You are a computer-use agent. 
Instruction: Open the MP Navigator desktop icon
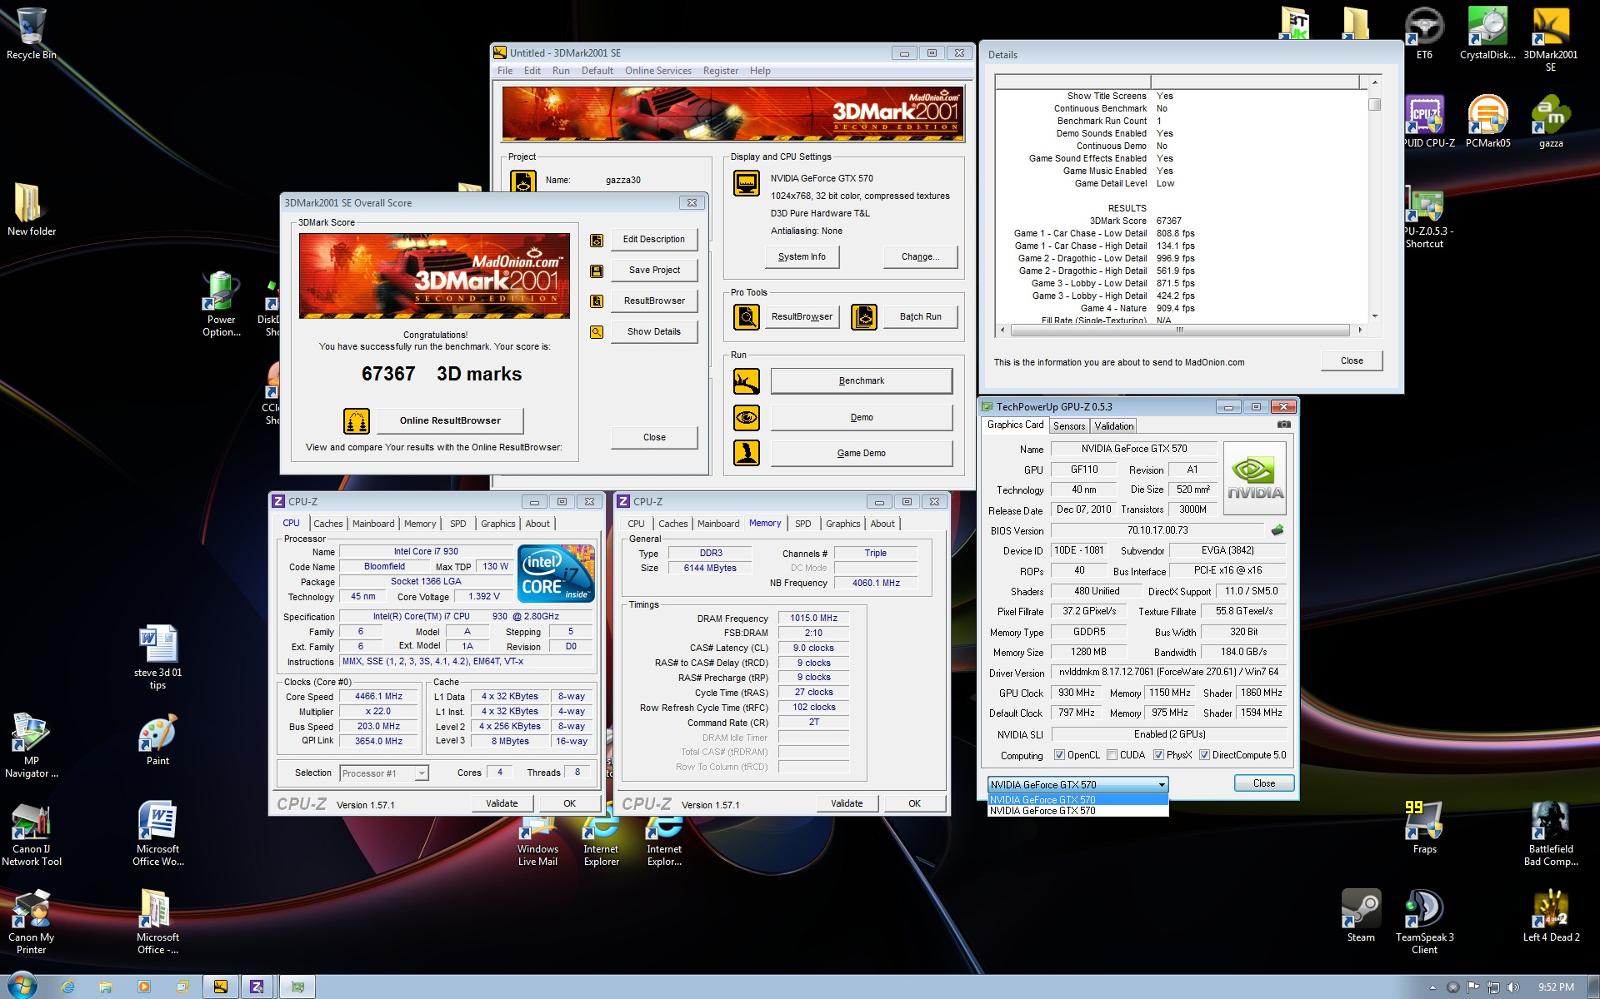tap(31, 745)
